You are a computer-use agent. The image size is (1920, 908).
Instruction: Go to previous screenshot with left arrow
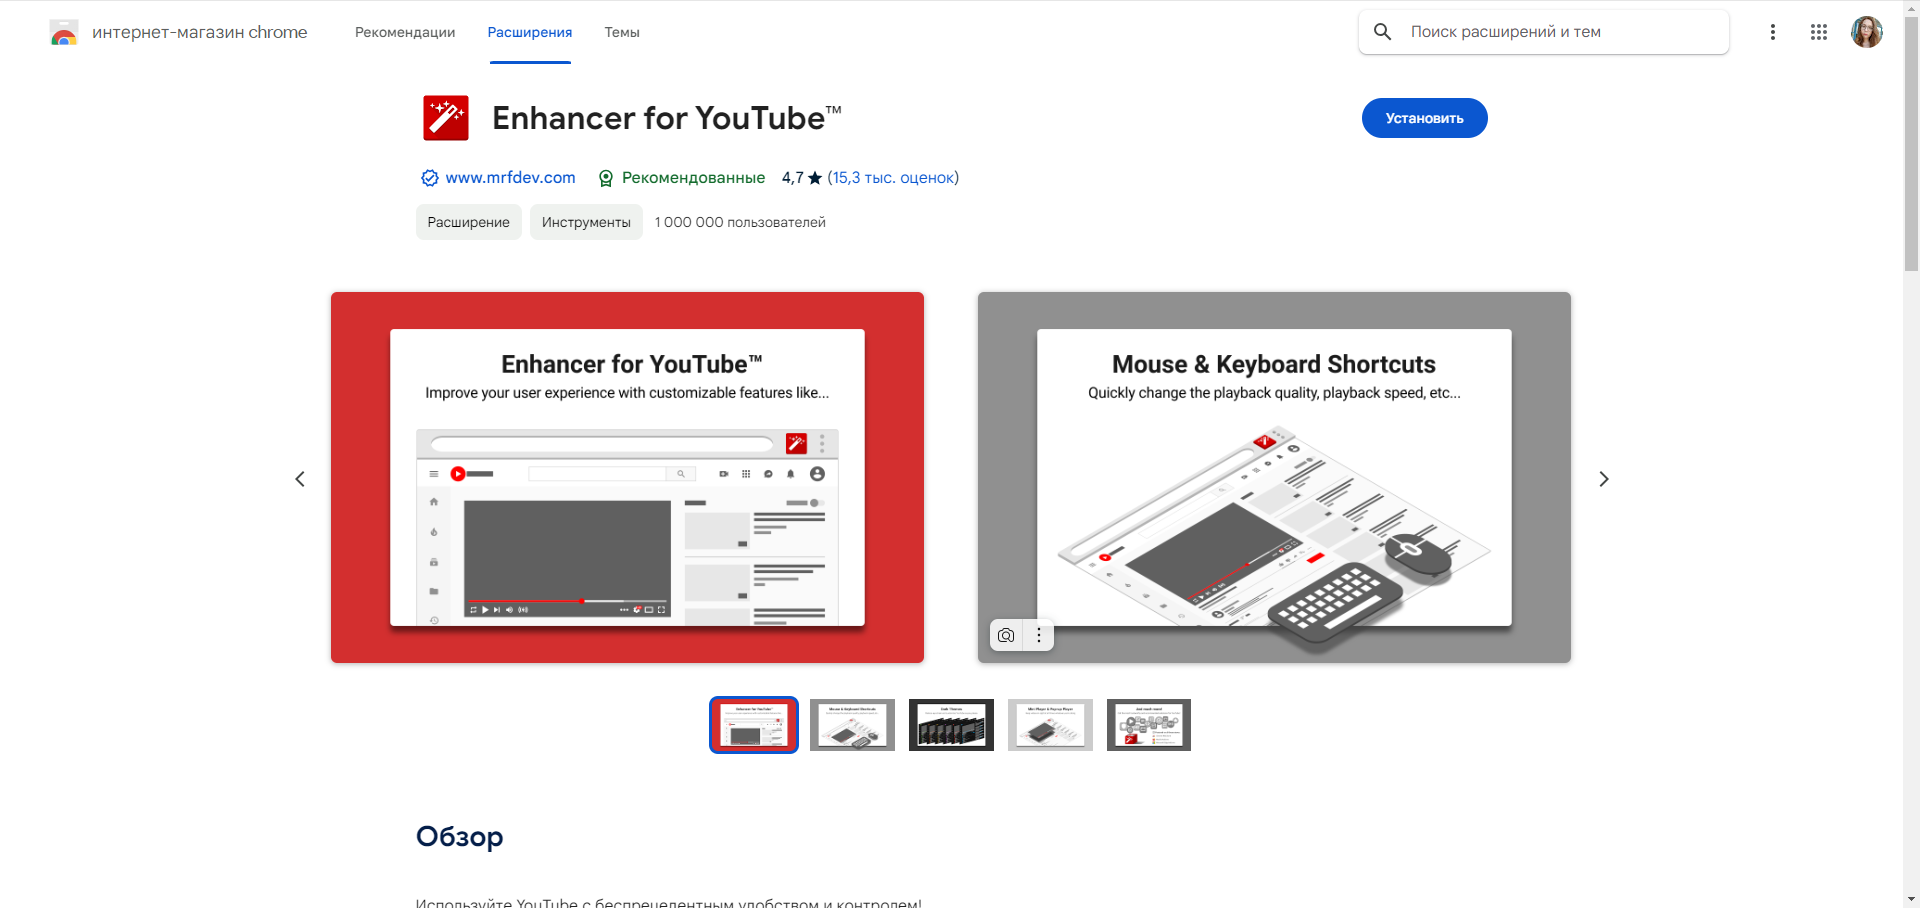tap(300, 479)
